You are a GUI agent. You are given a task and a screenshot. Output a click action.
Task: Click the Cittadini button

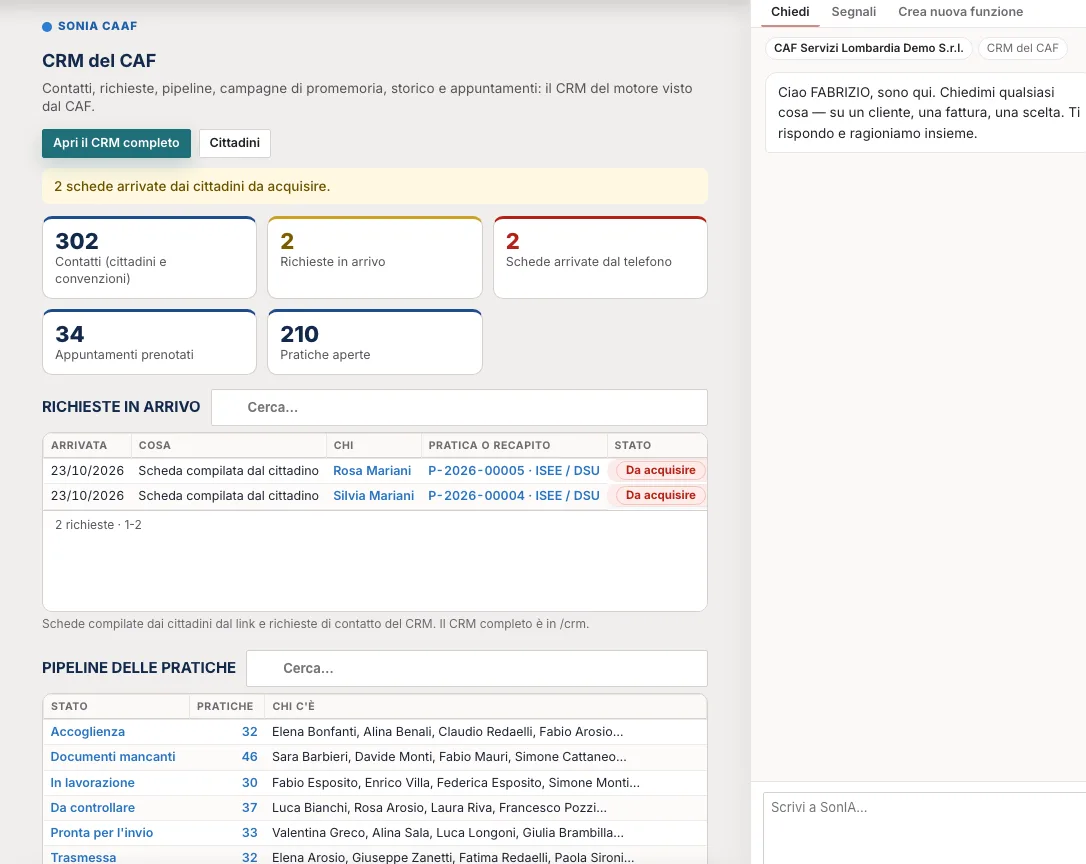click(x=235, y=143)
